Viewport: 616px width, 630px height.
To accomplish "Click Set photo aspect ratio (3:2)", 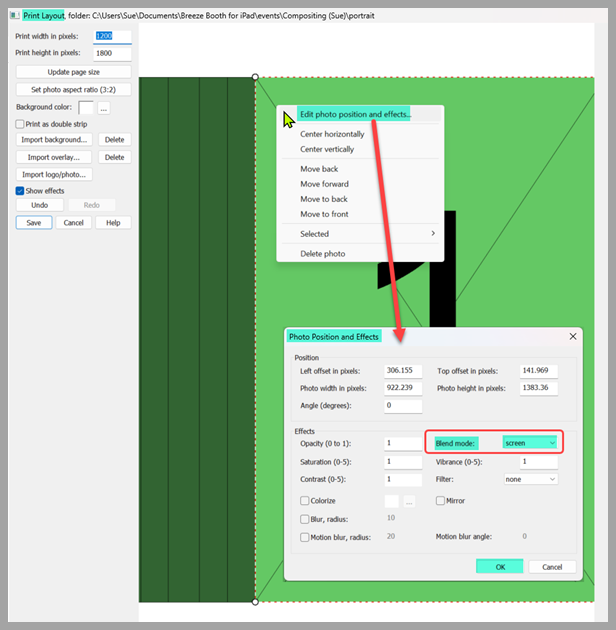I will (74, 90).
